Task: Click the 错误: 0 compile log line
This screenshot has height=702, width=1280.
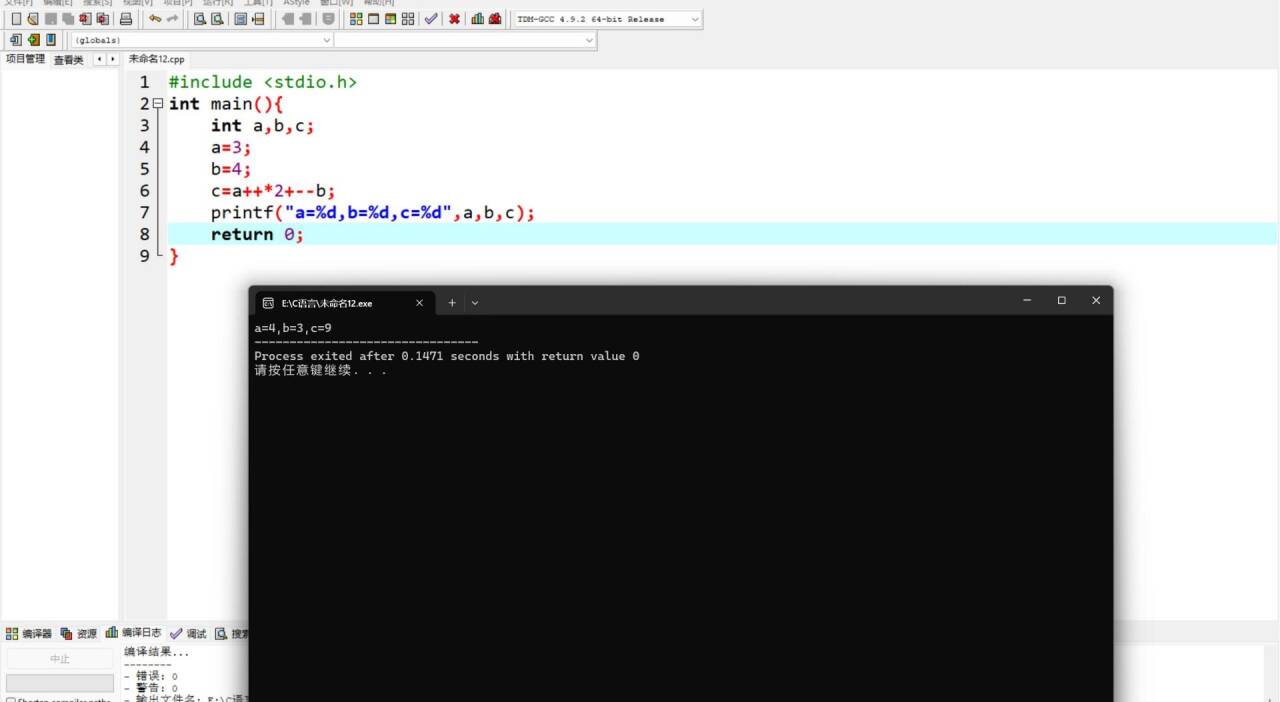Action: click(x=151, y=677)
